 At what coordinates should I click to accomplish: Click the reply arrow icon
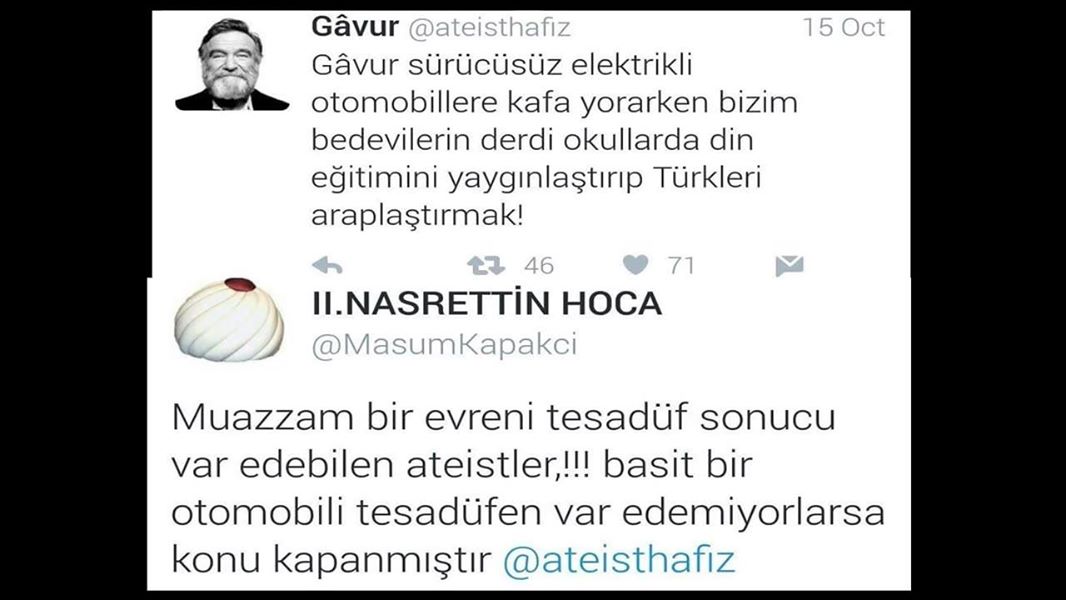[x=327, y=266]
